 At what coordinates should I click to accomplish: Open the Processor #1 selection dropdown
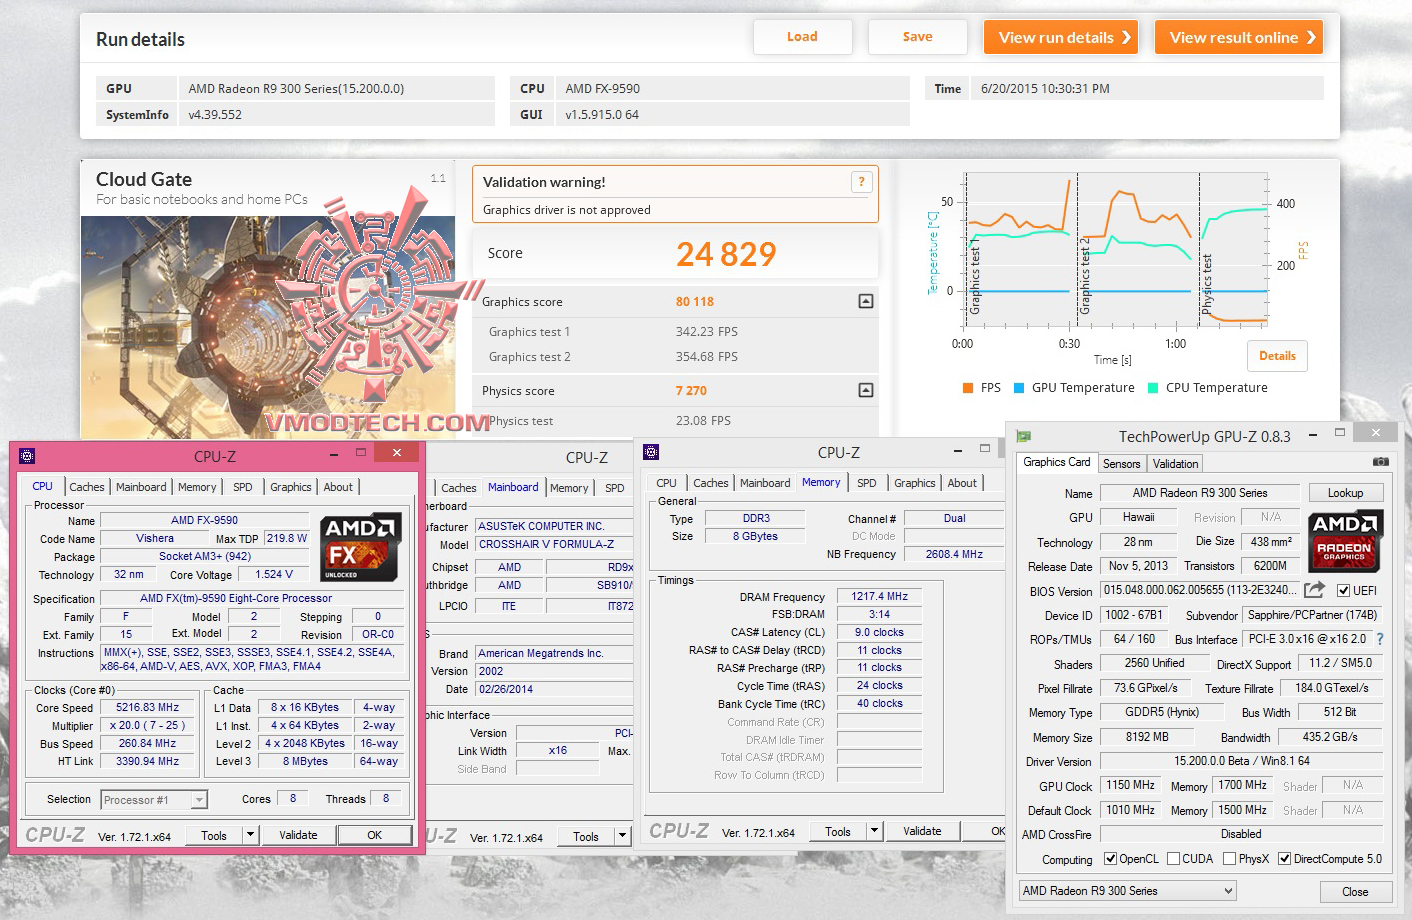[x=154, y=800]
